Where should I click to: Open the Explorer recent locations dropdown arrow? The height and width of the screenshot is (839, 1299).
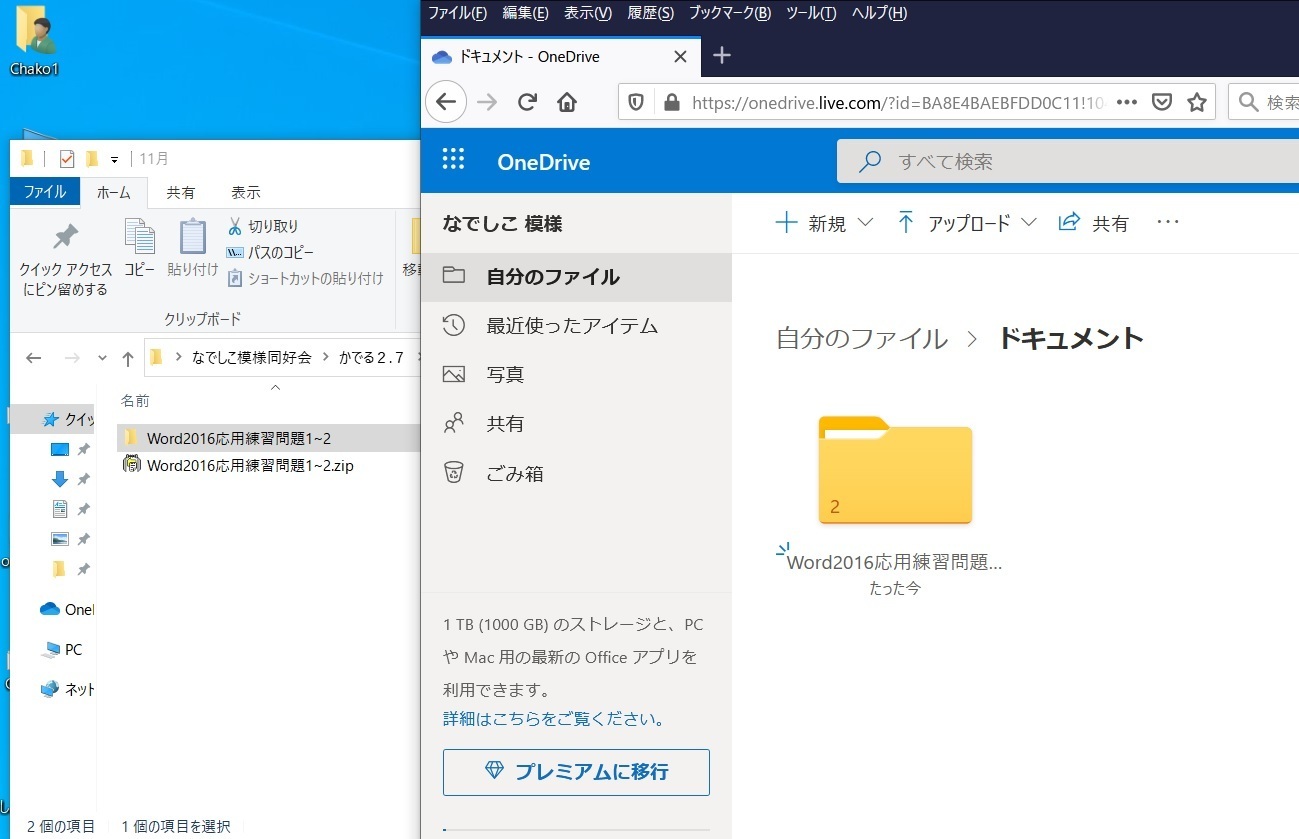point(102,358)
